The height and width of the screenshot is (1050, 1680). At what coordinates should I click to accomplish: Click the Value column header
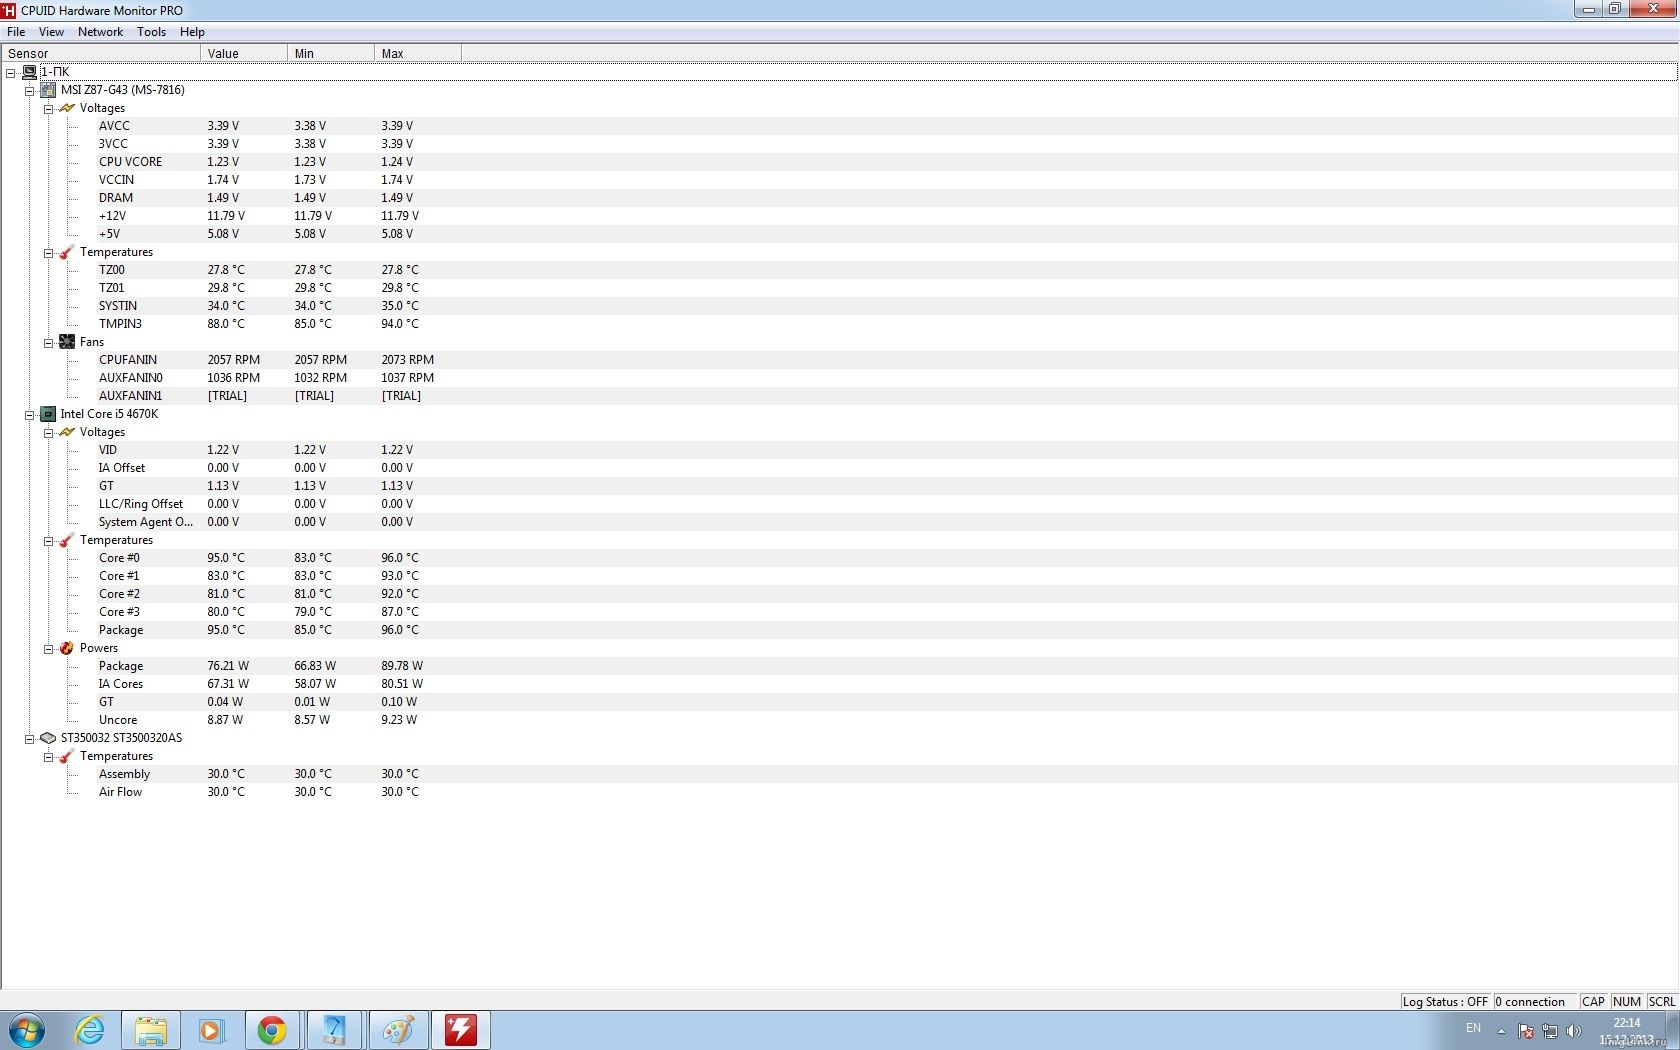coord(243,53)
